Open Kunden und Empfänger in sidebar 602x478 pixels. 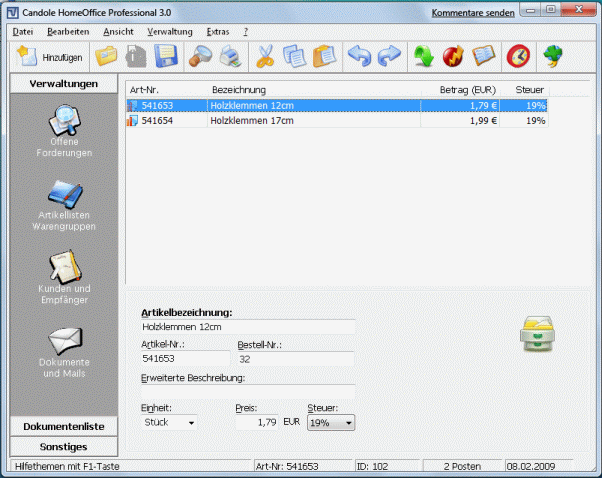click(x=65, y=276)
